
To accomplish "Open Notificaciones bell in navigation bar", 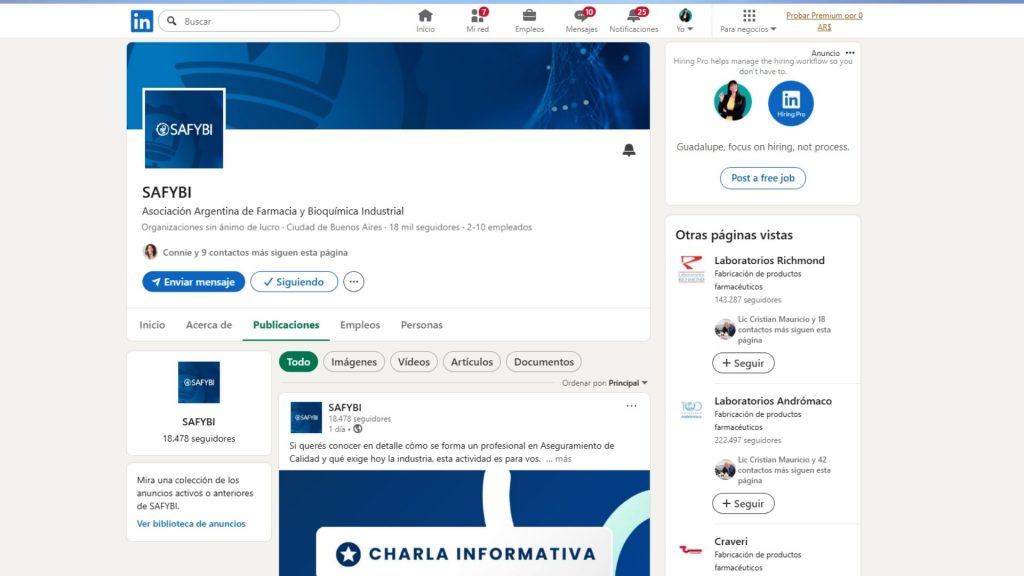I will (x=633, y=20).
